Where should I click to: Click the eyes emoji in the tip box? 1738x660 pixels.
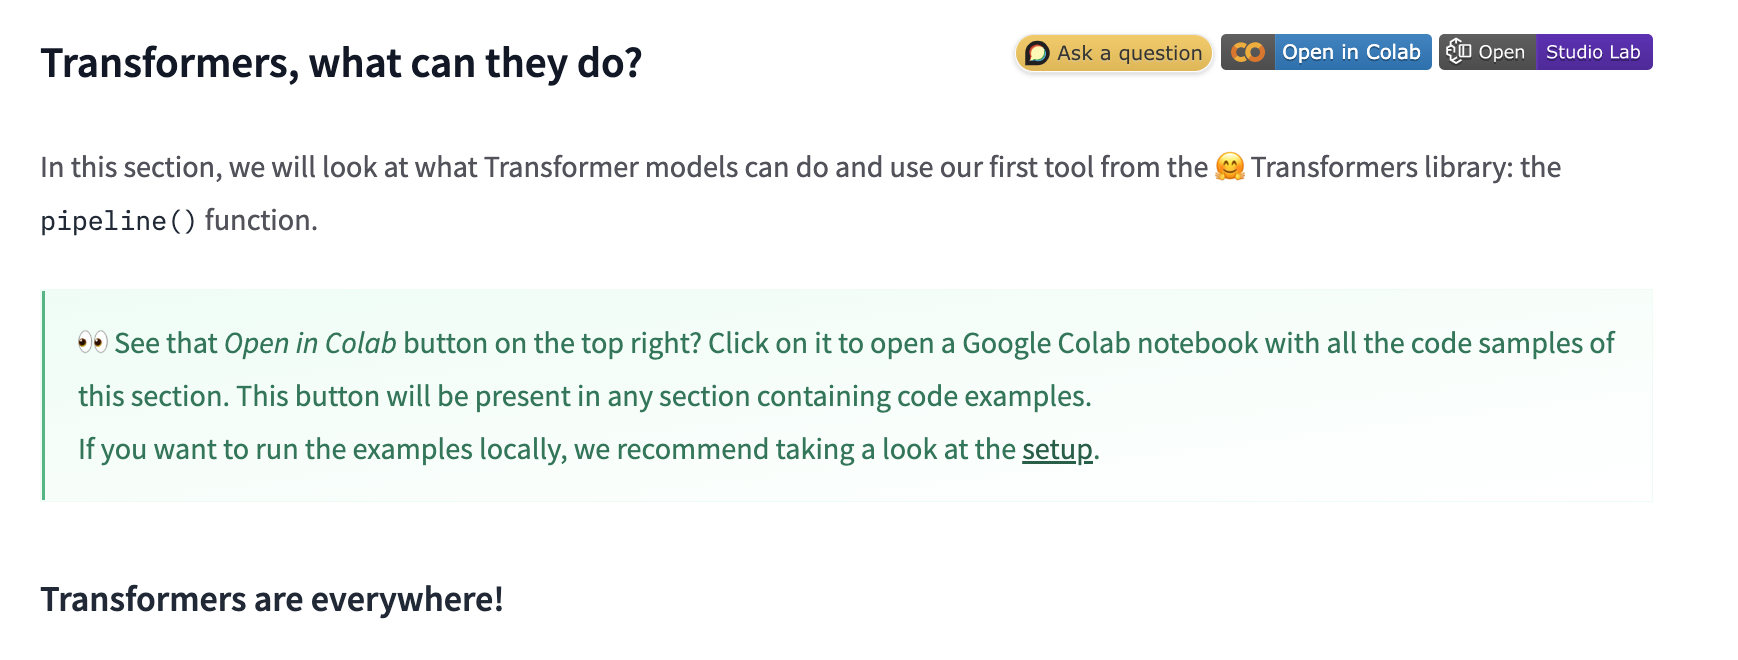[x=92, y=342]
